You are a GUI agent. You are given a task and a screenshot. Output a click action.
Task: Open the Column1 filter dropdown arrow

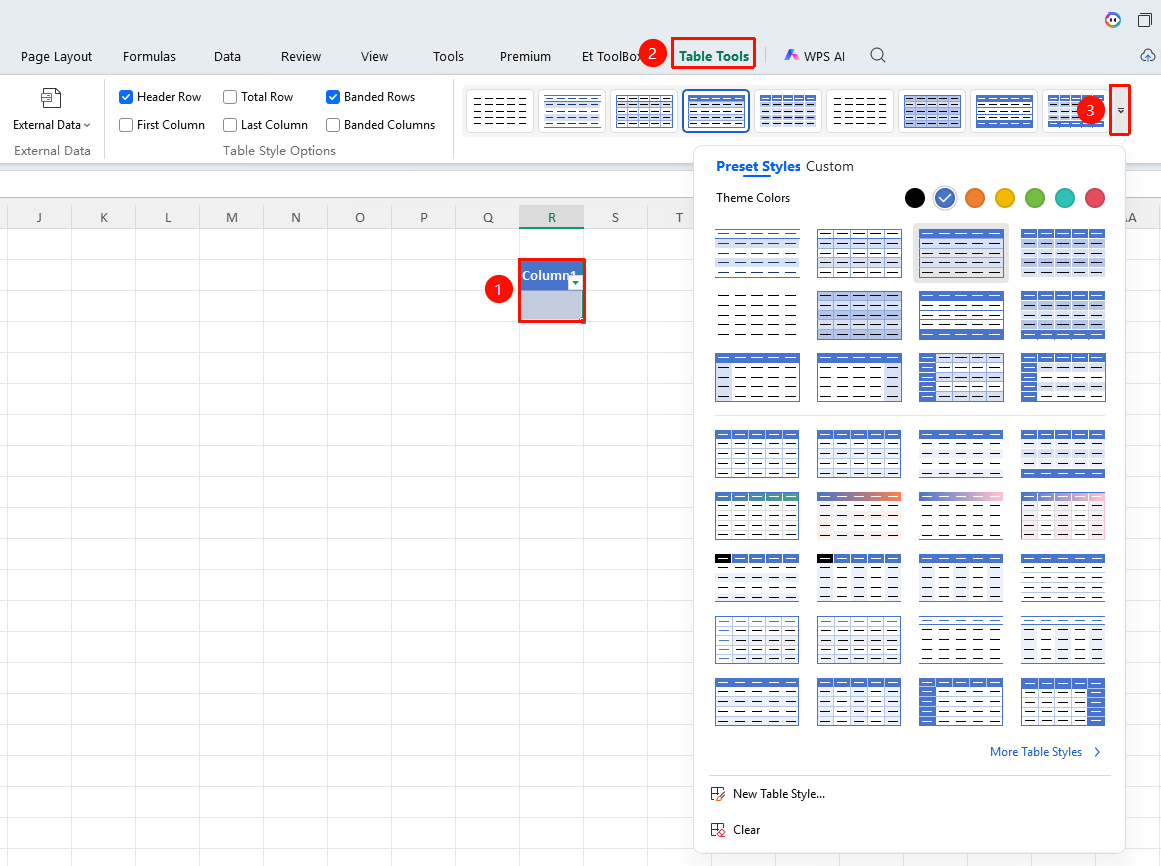coord(575,283)
